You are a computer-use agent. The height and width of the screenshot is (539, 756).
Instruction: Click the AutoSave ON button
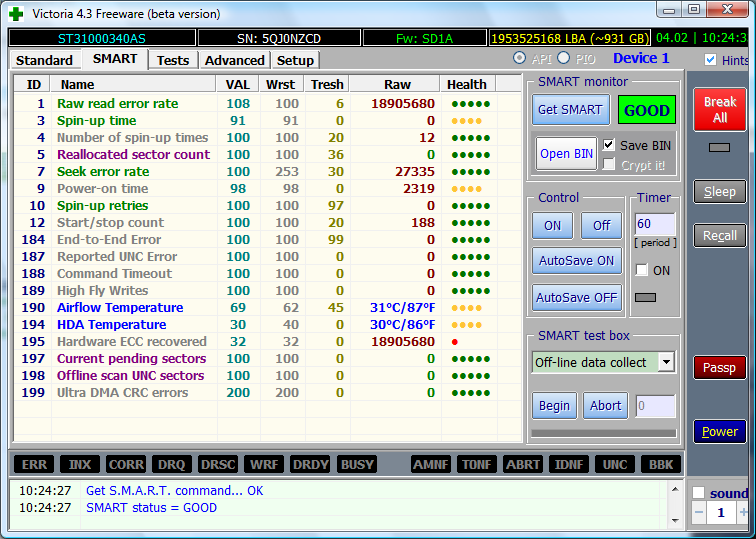(577, 261)
